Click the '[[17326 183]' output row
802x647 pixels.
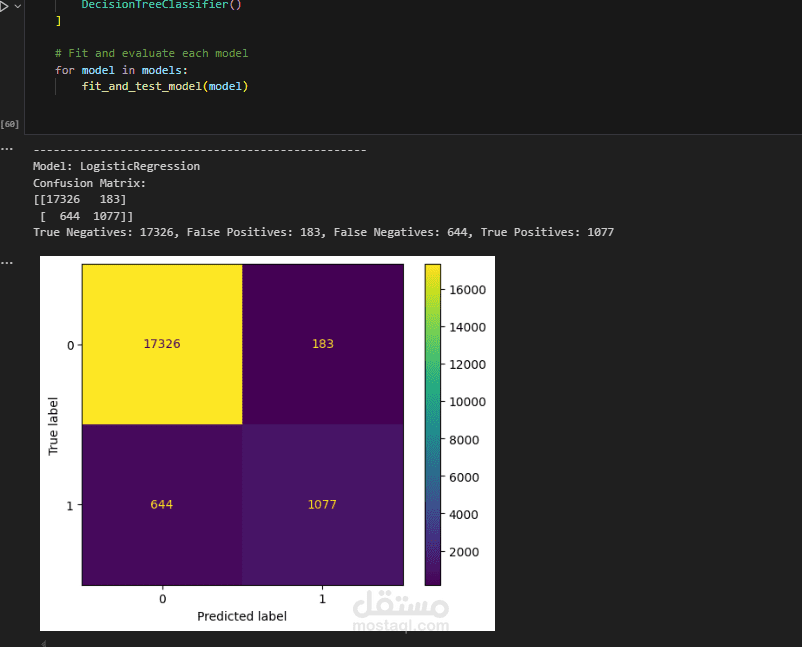point(79,199)
